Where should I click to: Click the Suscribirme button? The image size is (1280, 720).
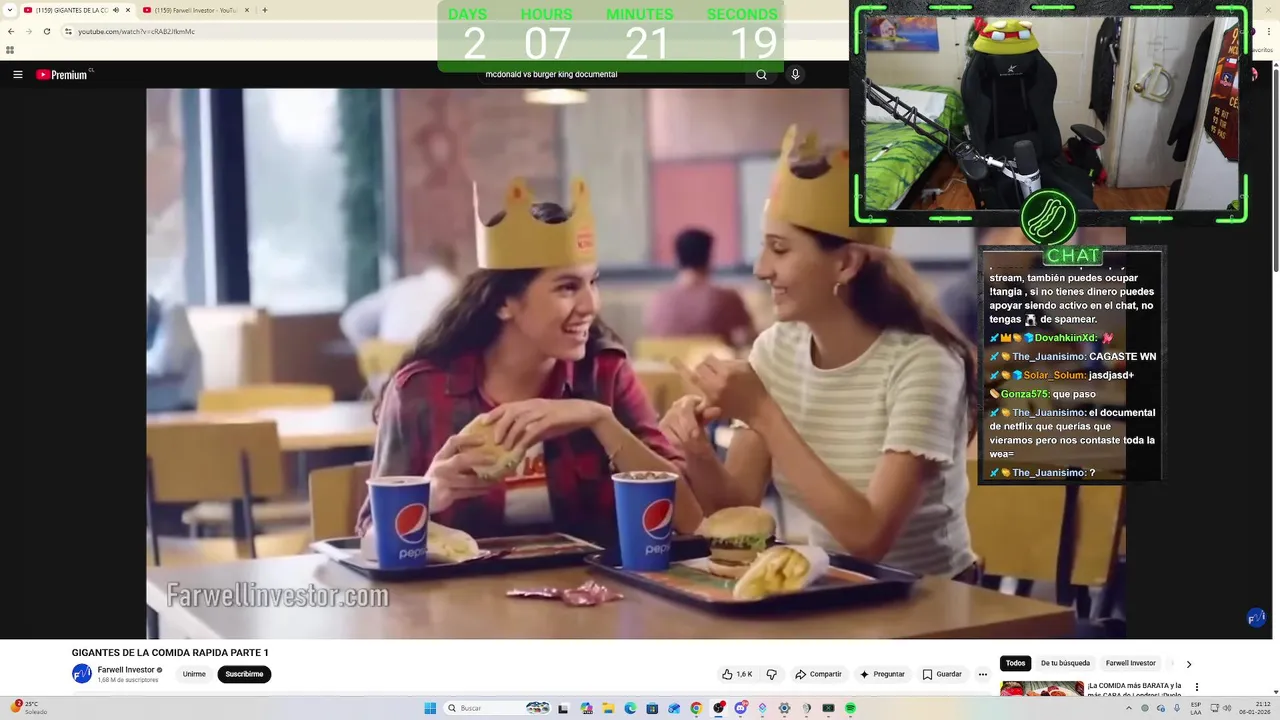(244, 674)
